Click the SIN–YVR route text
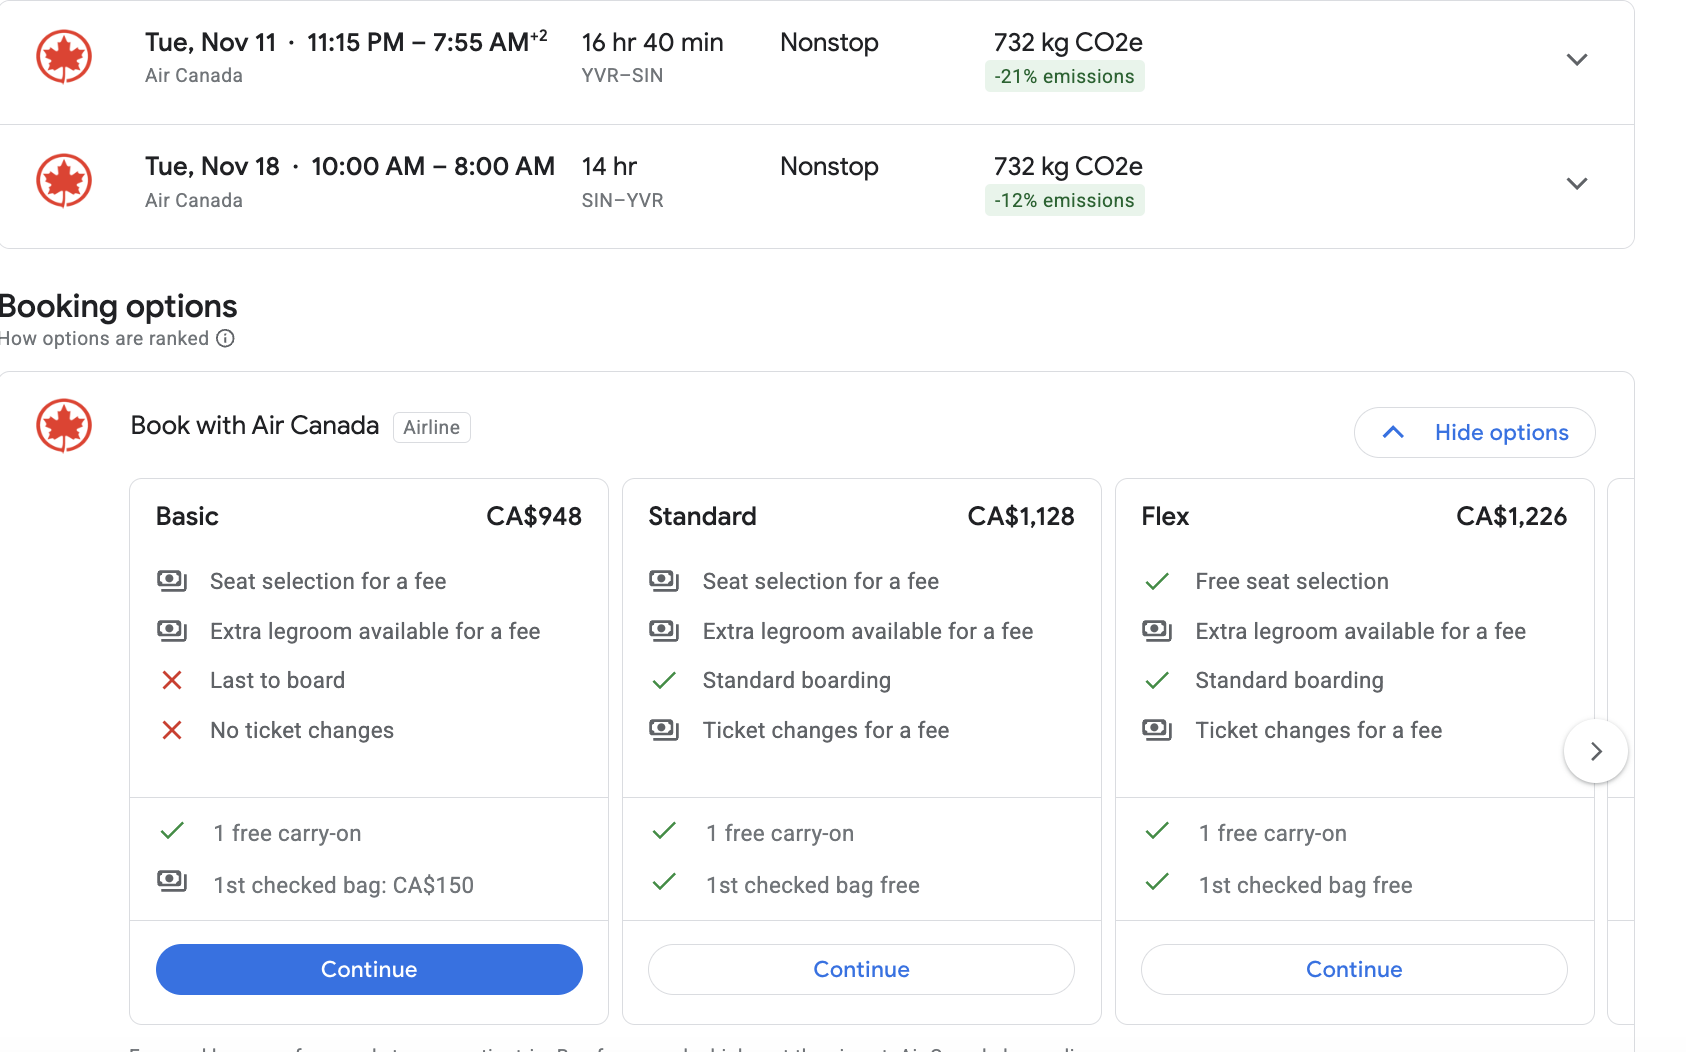The width and height of the screenshot is (1686, 1052). [x=622, y=200]
